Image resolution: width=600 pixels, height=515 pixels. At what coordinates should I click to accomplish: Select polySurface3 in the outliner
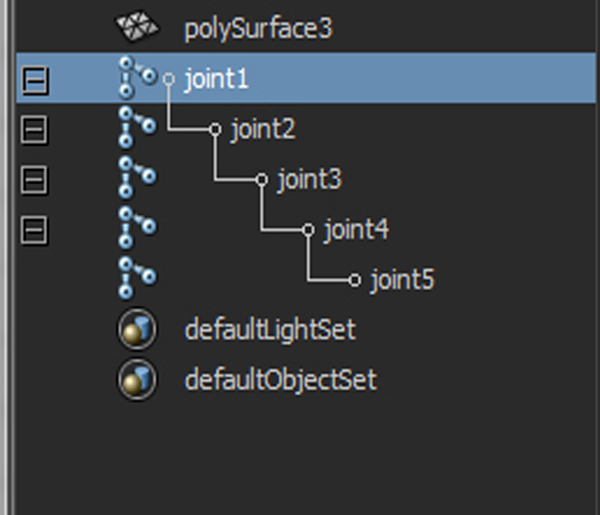258,29
